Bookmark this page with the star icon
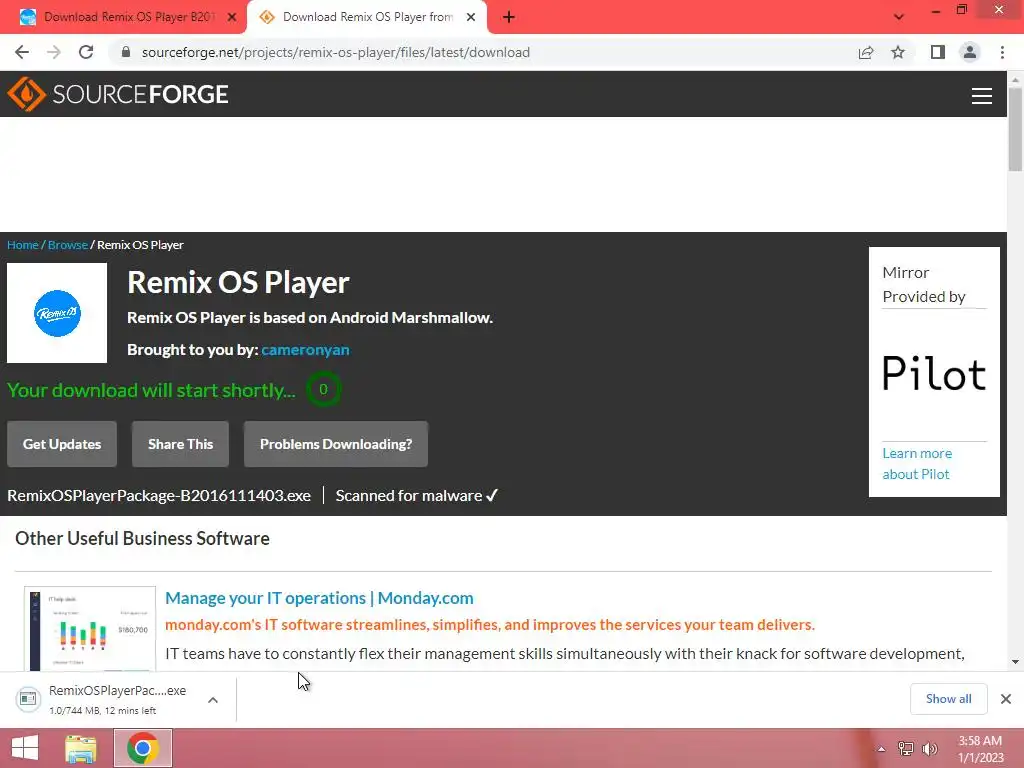Viewport: 1024px width, 768px height. tap(898, 52)
